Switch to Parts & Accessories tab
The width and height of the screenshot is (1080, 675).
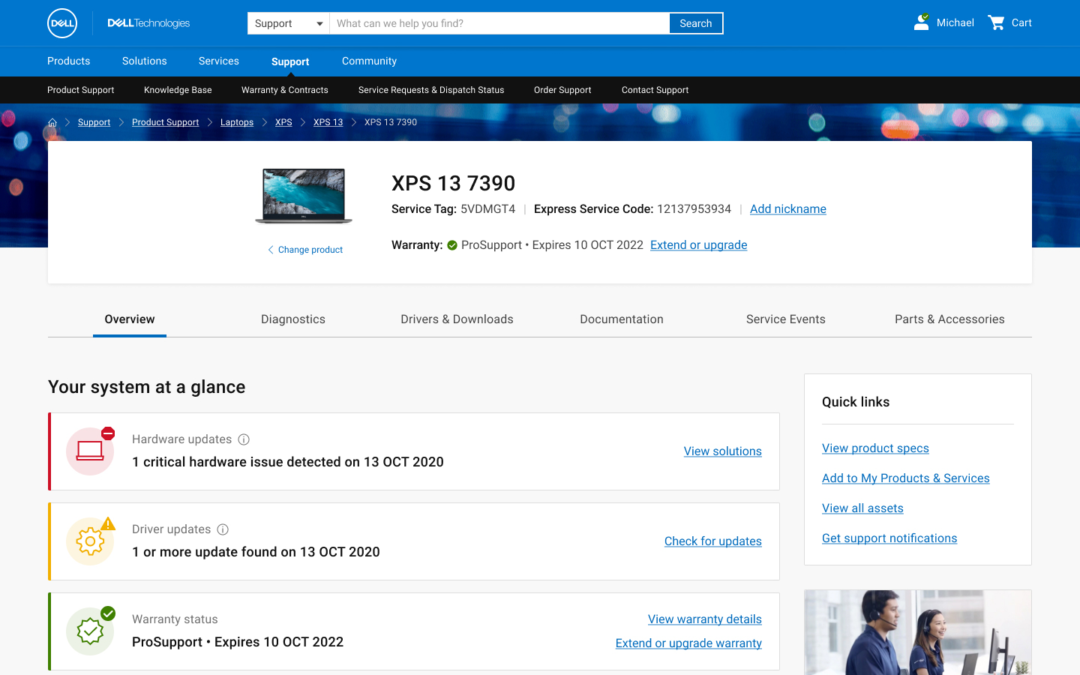pos(949,319)
